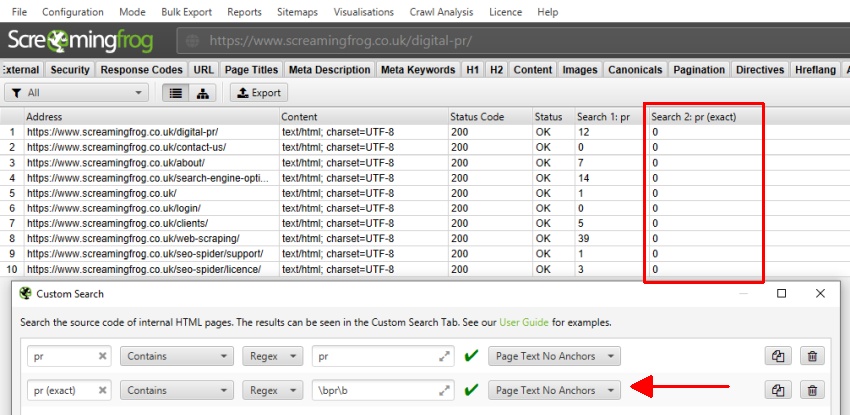
Task: Clear the 'pr (exact)' name field
Action: [102, 390]
